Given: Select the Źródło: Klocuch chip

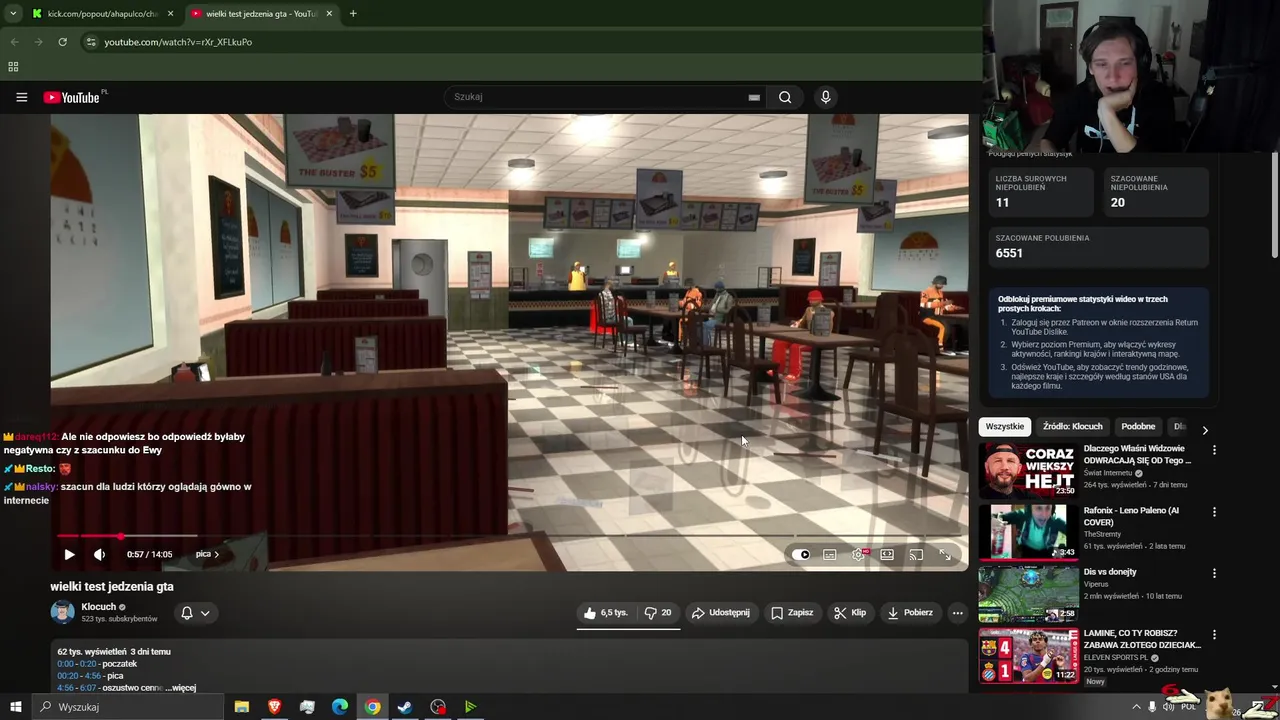Looking at the screenshot, I should pyautogui.click(x=1072, y=427).
